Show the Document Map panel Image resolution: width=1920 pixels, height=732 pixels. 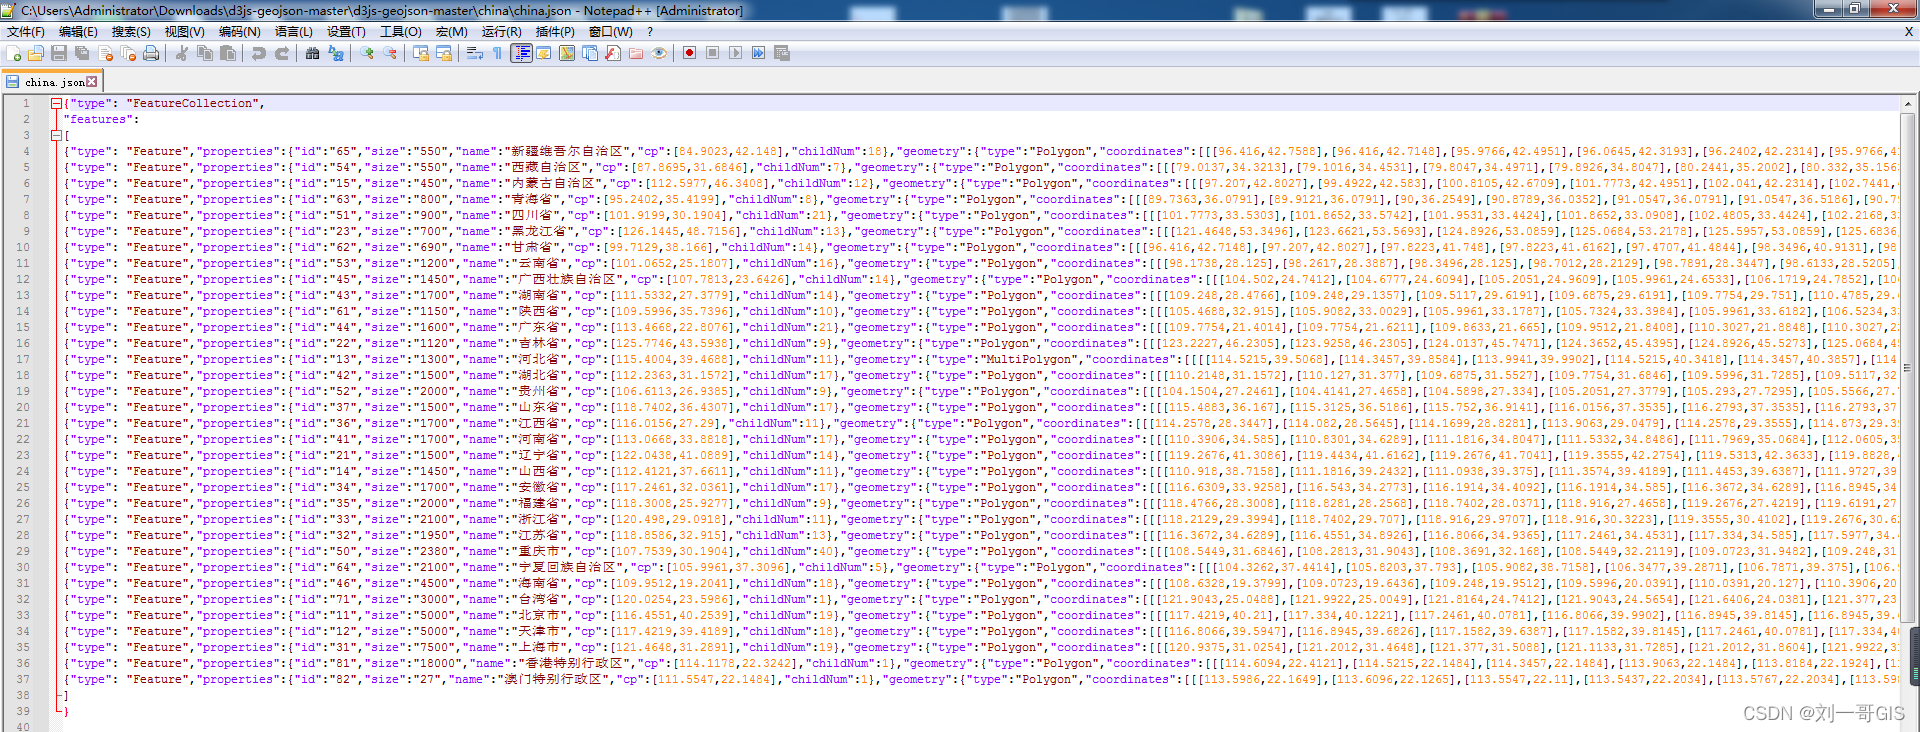(x=567, y=53)
